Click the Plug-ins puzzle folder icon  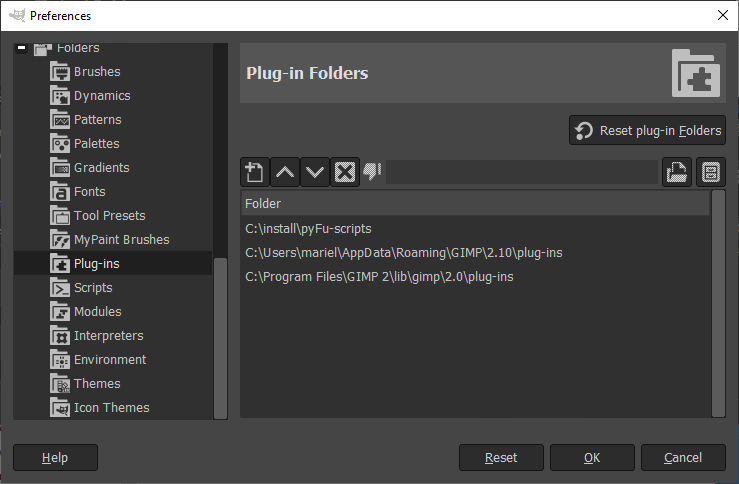tap(60, 264)
